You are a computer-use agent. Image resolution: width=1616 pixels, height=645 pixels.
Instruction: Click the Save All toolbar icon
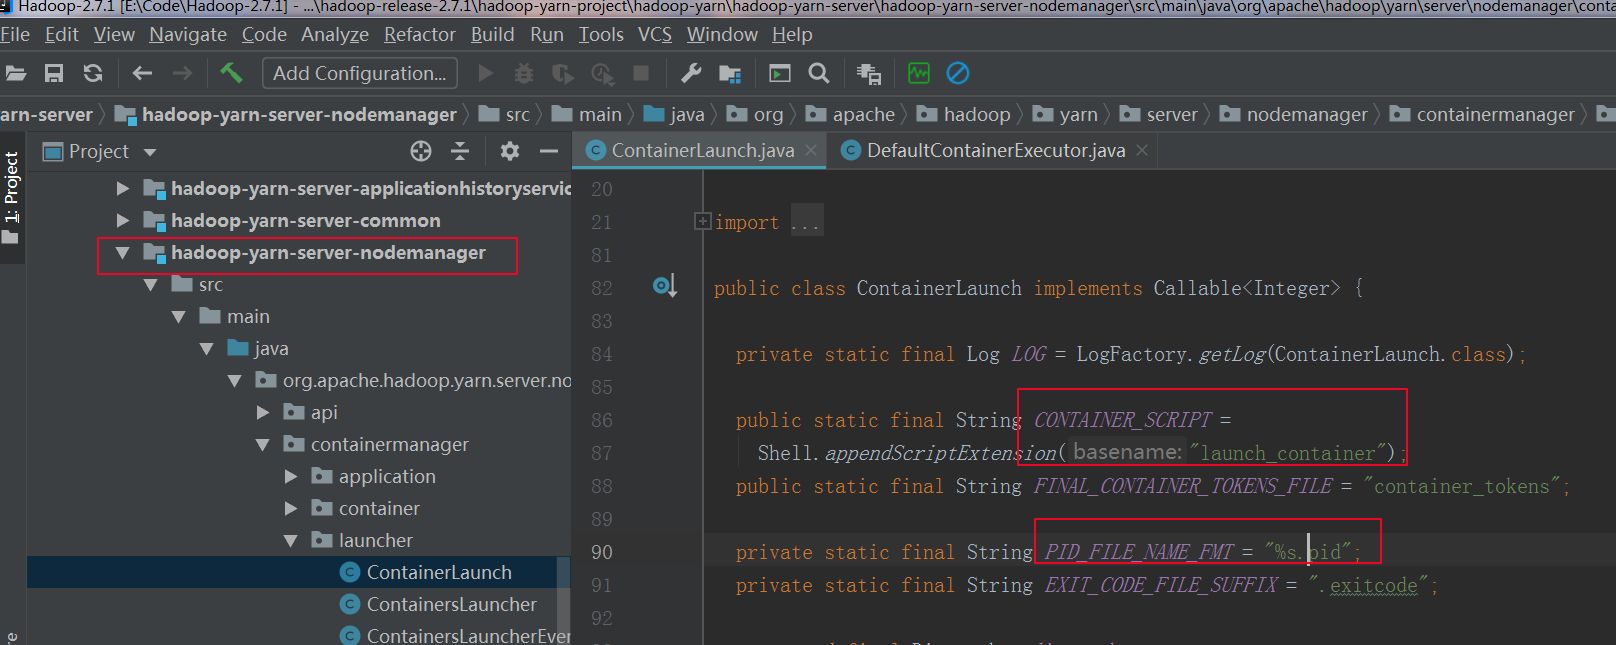(x=54, y=73)
